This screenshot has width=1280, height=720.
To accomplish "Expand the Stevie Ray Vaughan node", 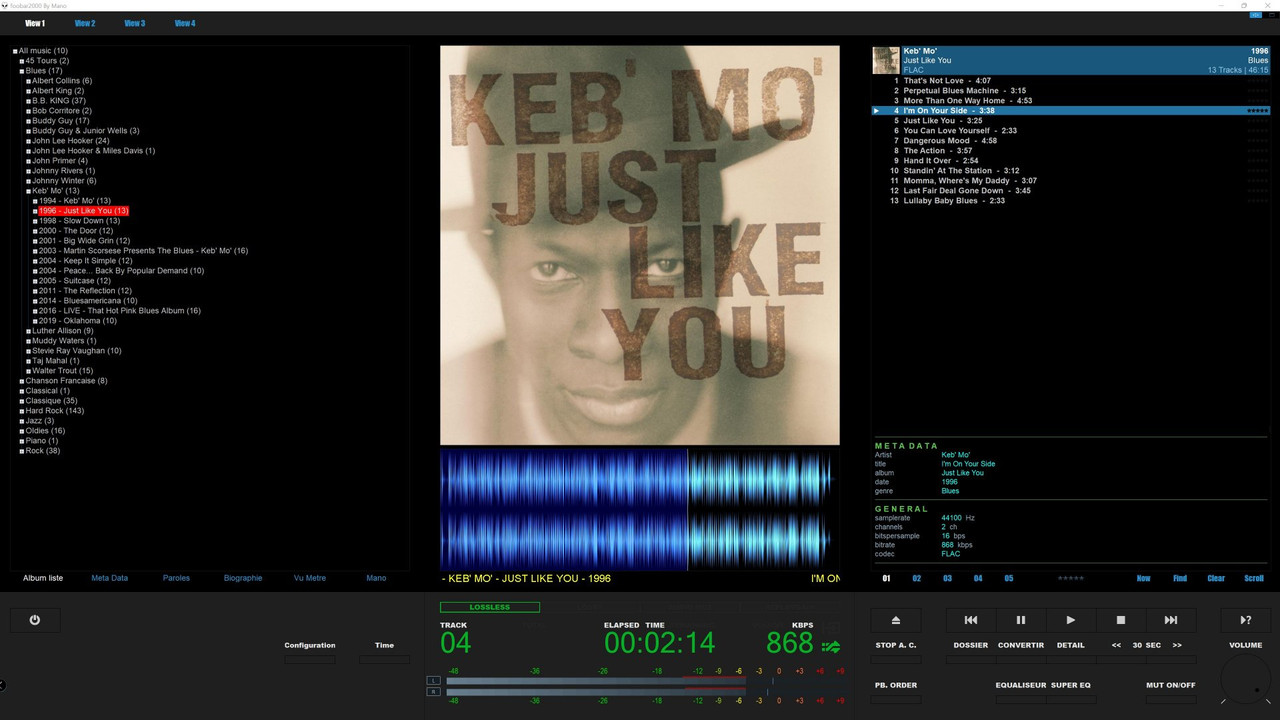I will (29, 351).
